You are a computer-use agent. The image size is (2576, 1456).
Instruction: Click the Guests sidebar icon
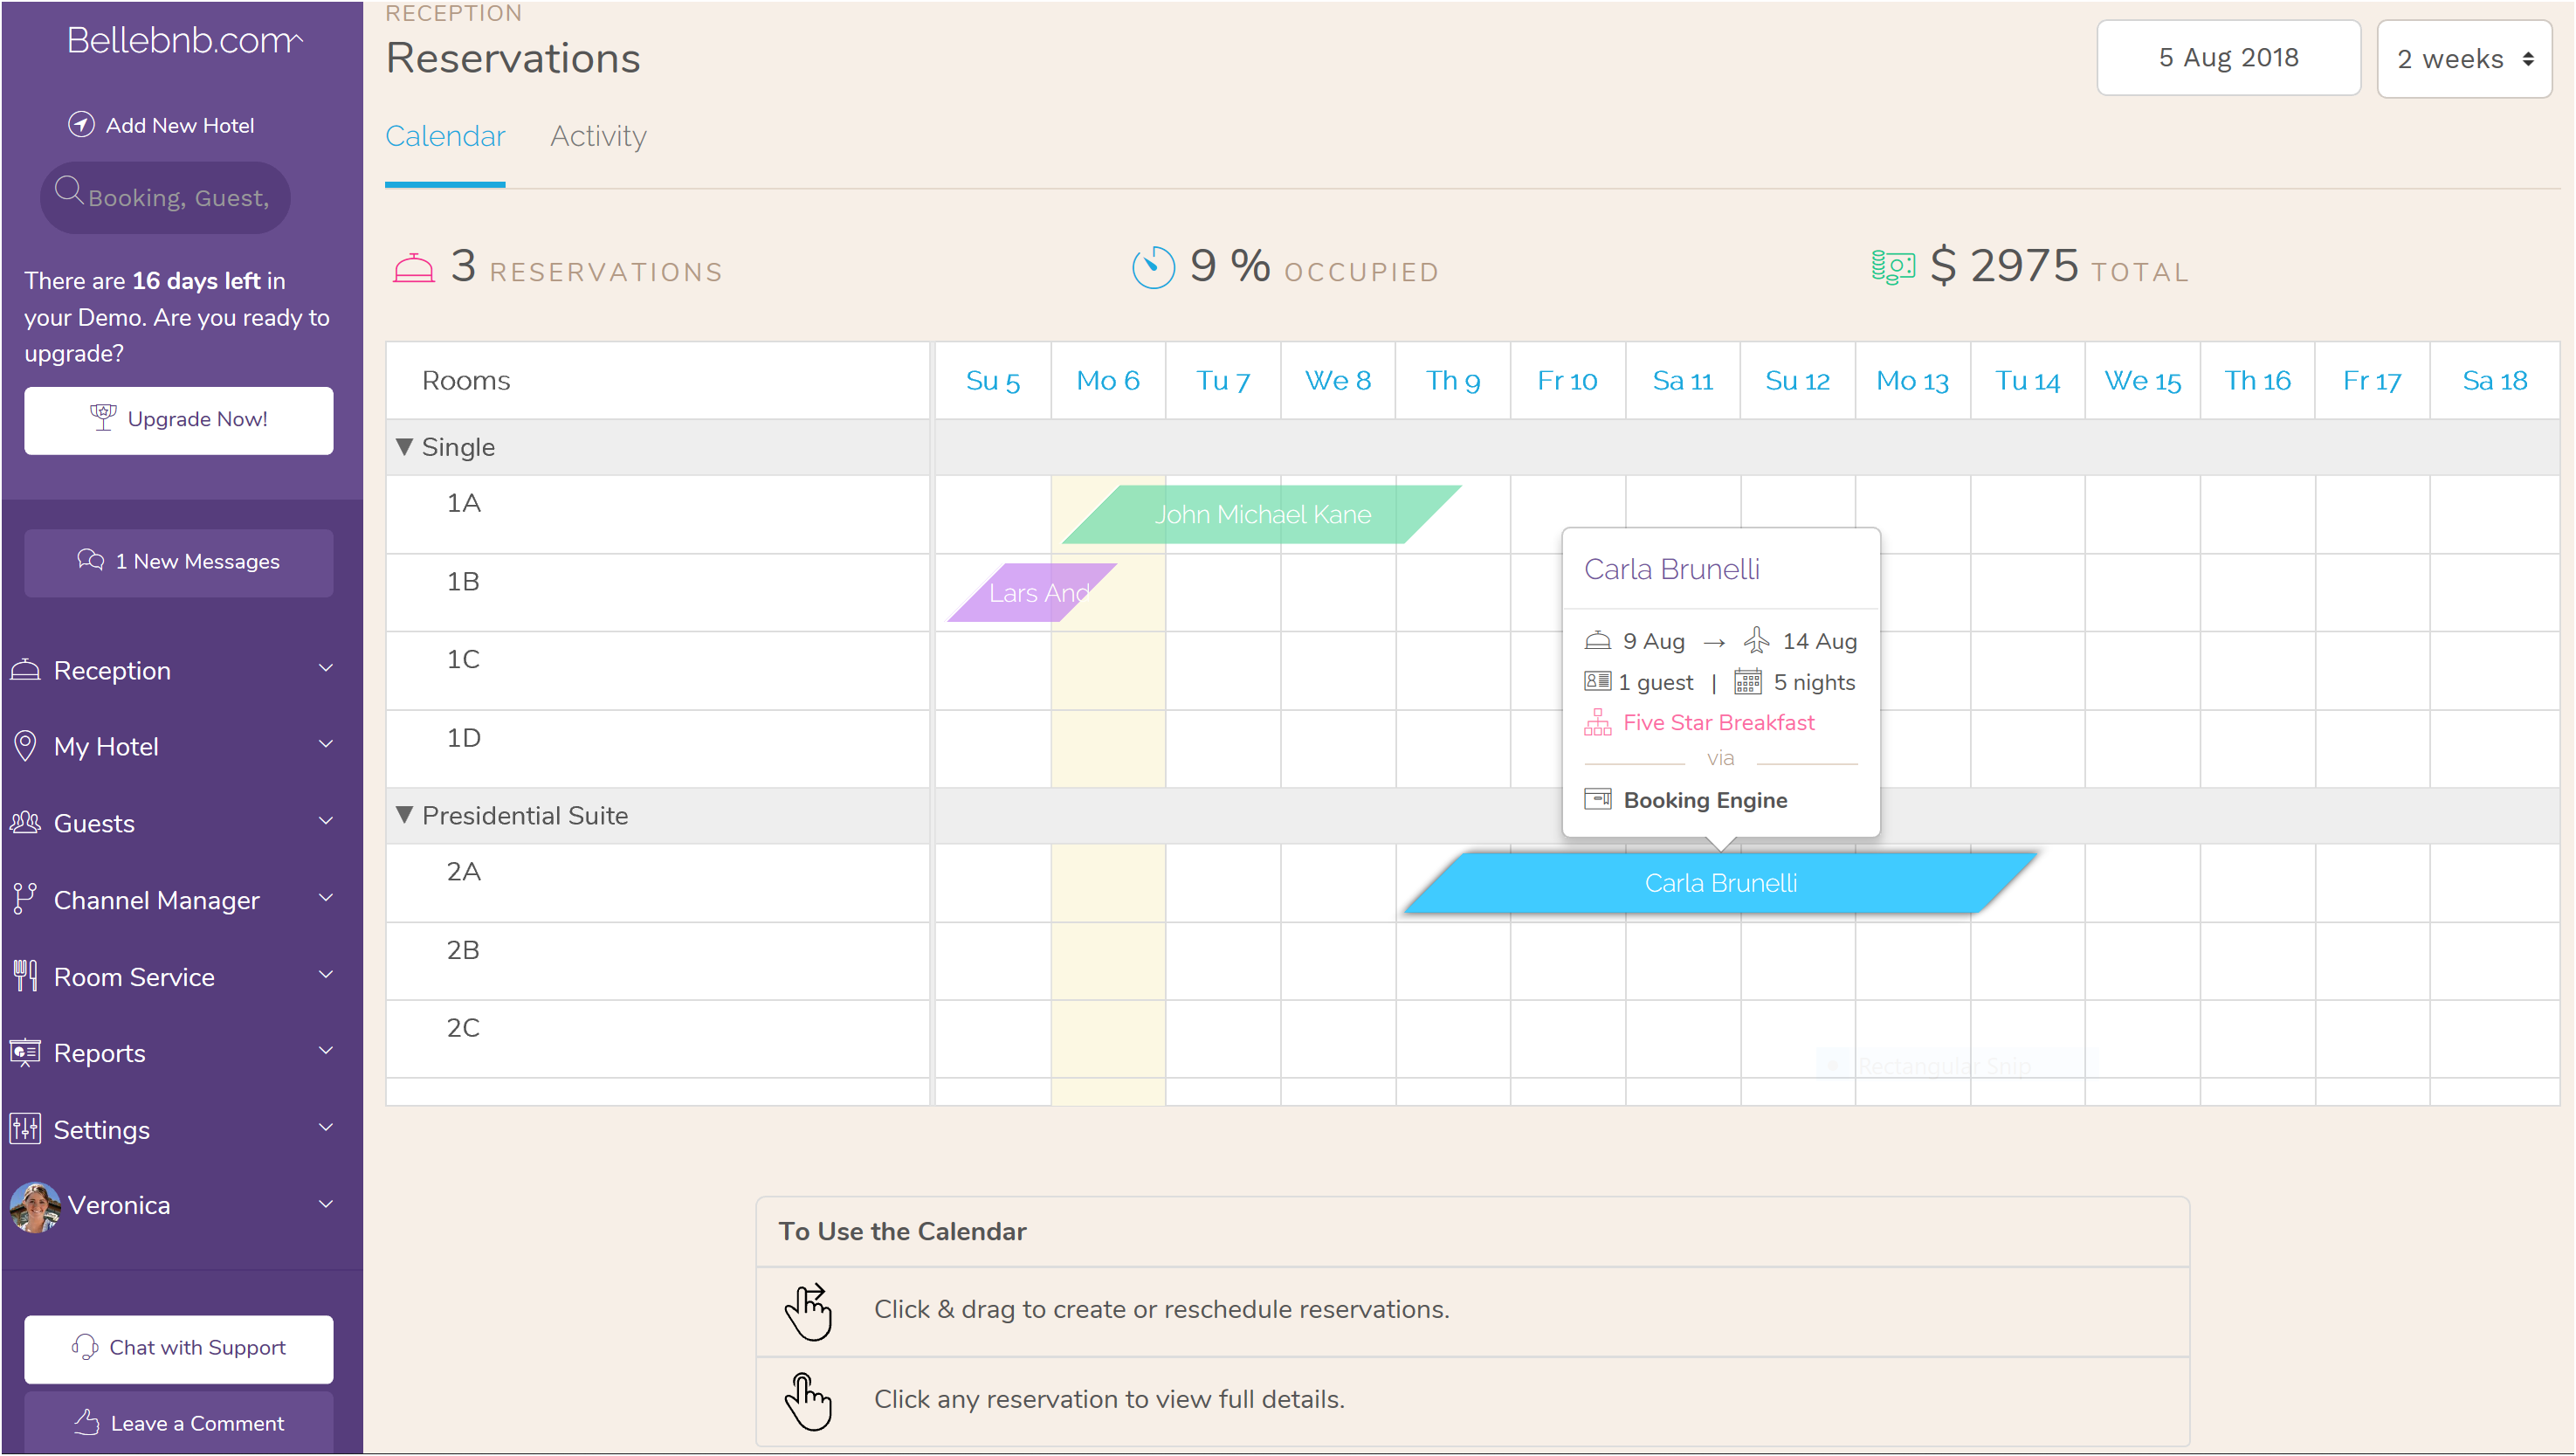tap(28, 823)
